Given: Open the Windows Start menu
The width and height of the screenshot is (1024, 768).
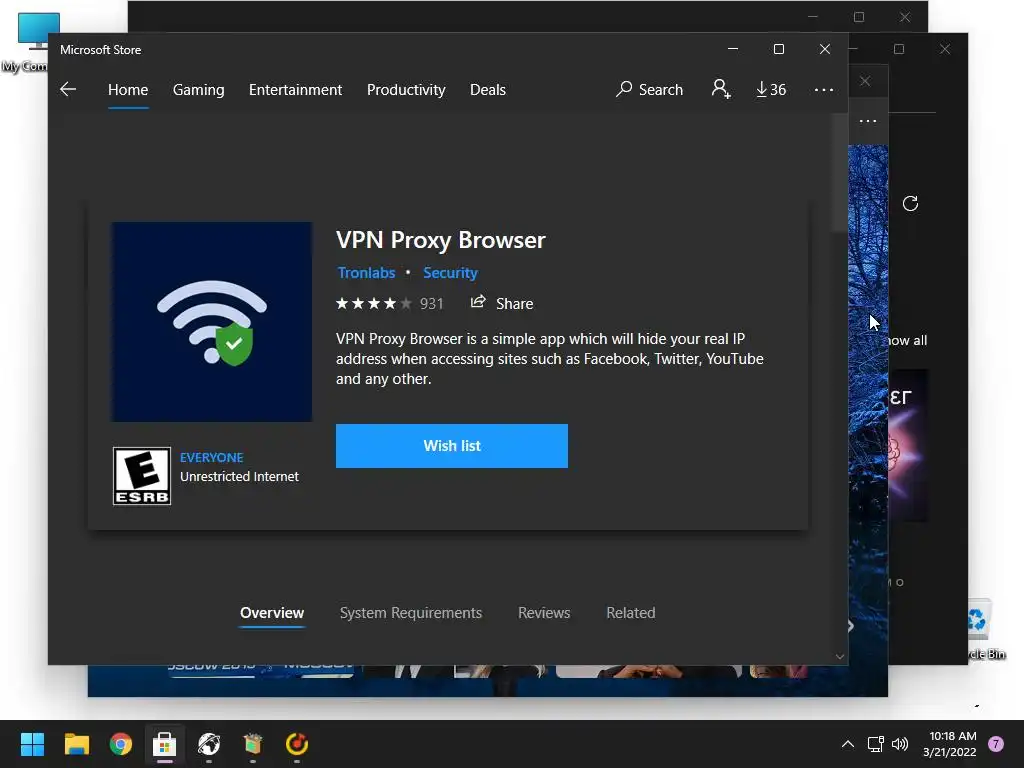Looking at the screenshot, I should [32, 744].
